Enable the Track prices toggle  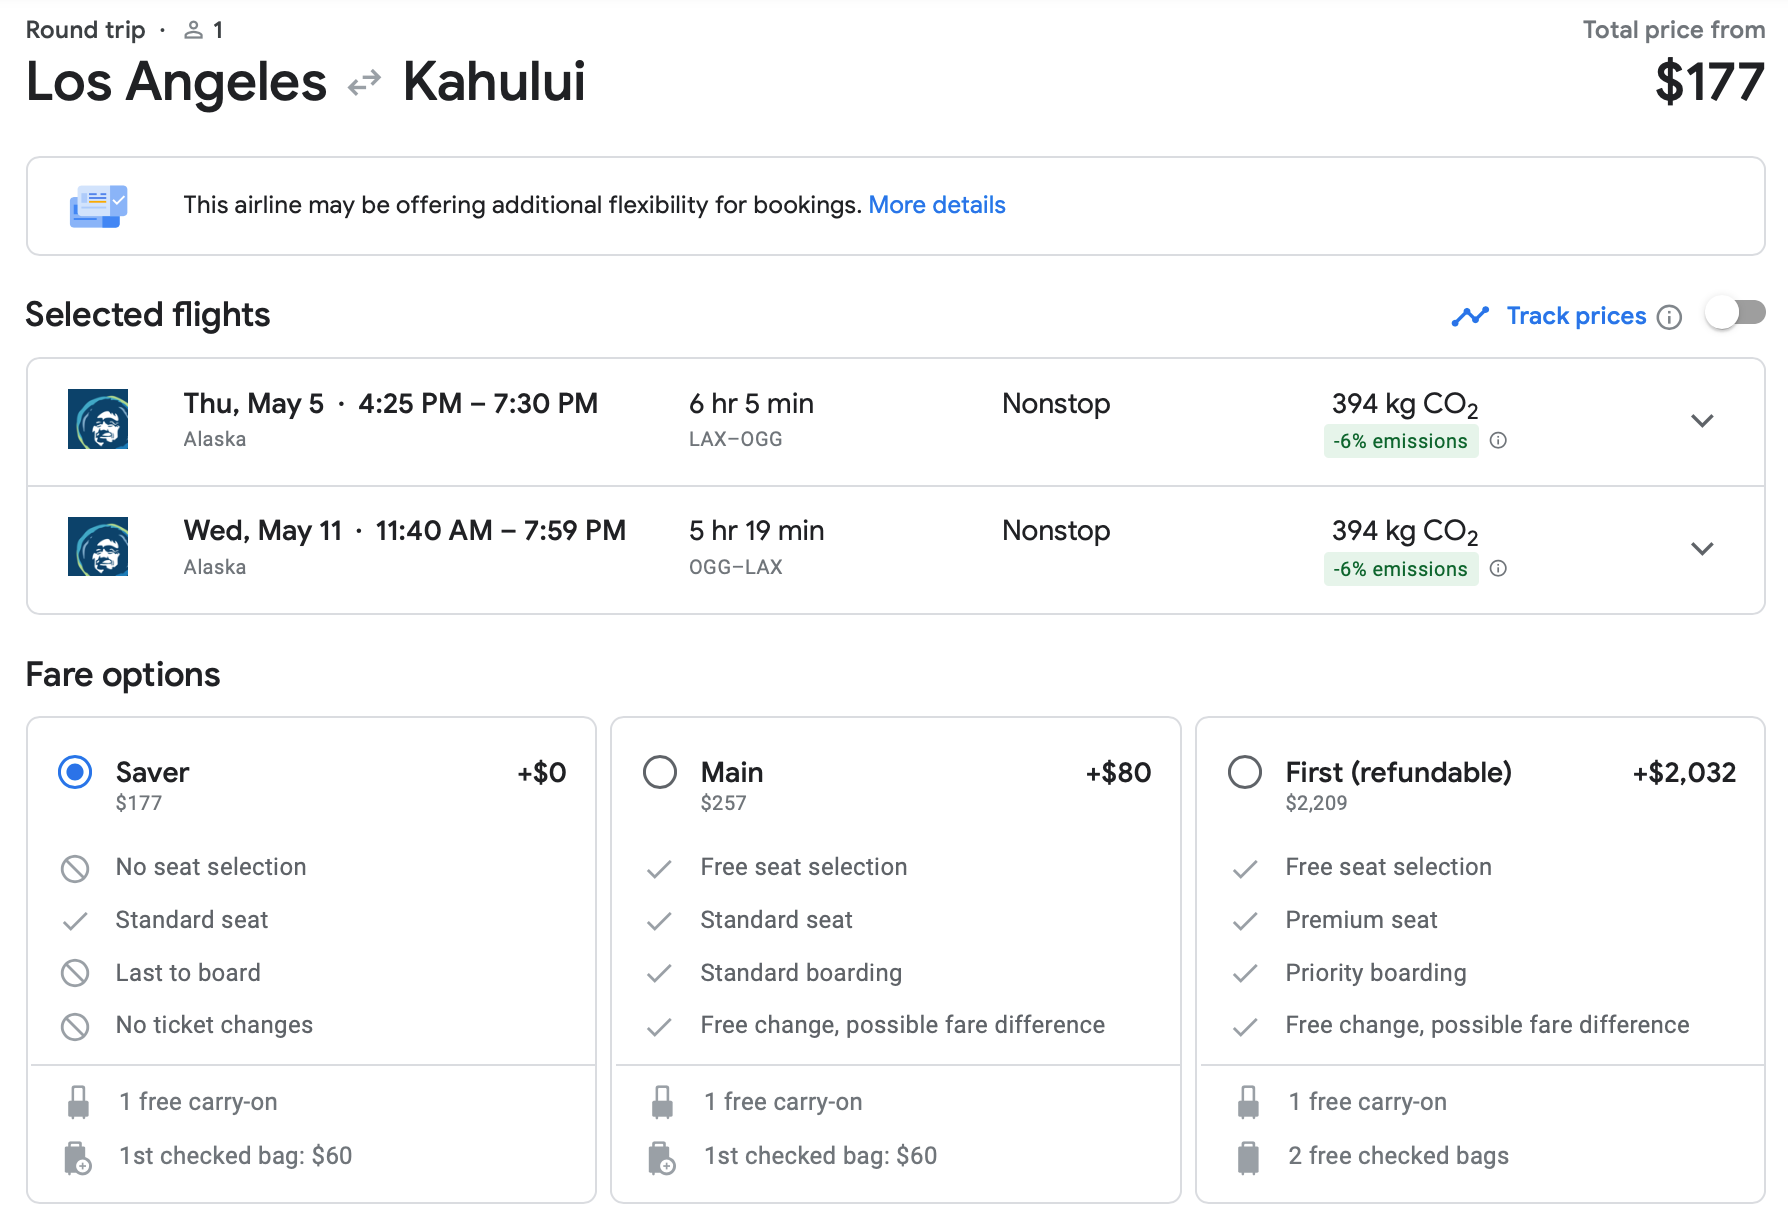coord(1736,314)
